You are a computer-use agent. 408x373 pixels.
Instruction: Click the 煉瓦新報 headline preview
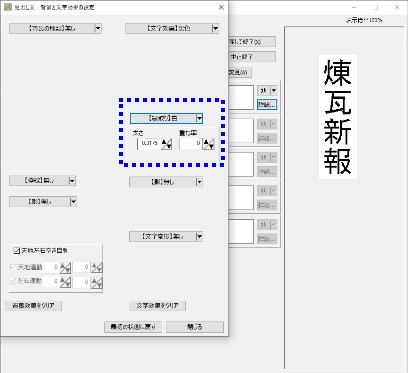click(338, 117)
